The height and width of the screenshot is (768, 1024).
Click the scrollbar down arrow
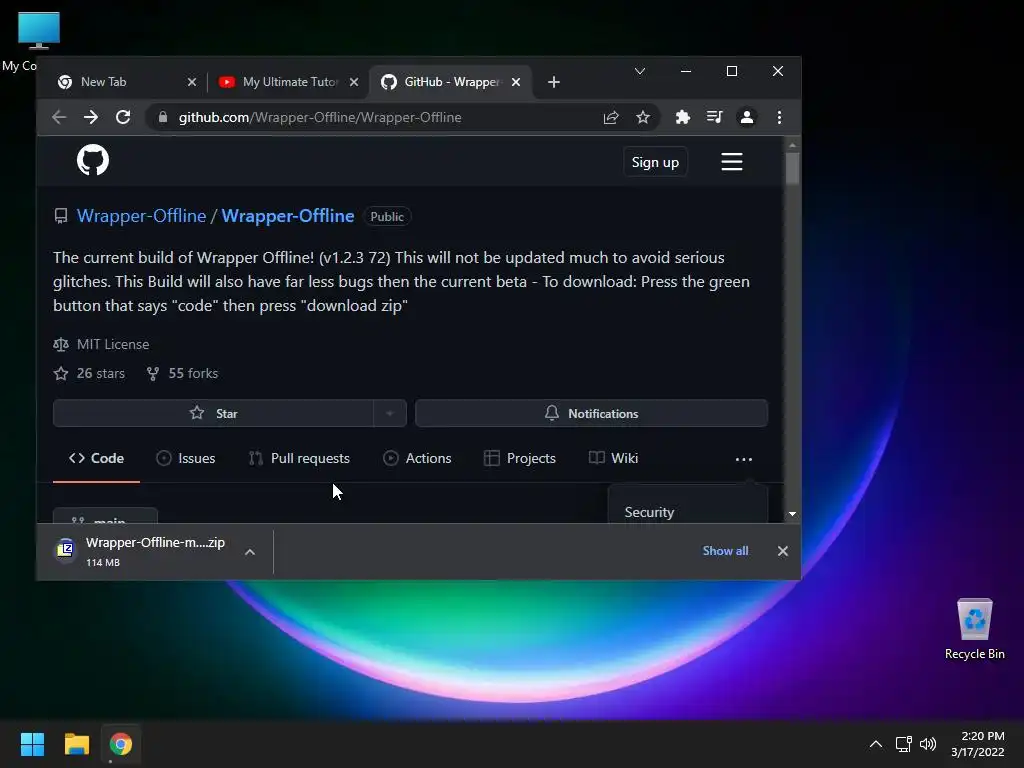tap(792, 515)
